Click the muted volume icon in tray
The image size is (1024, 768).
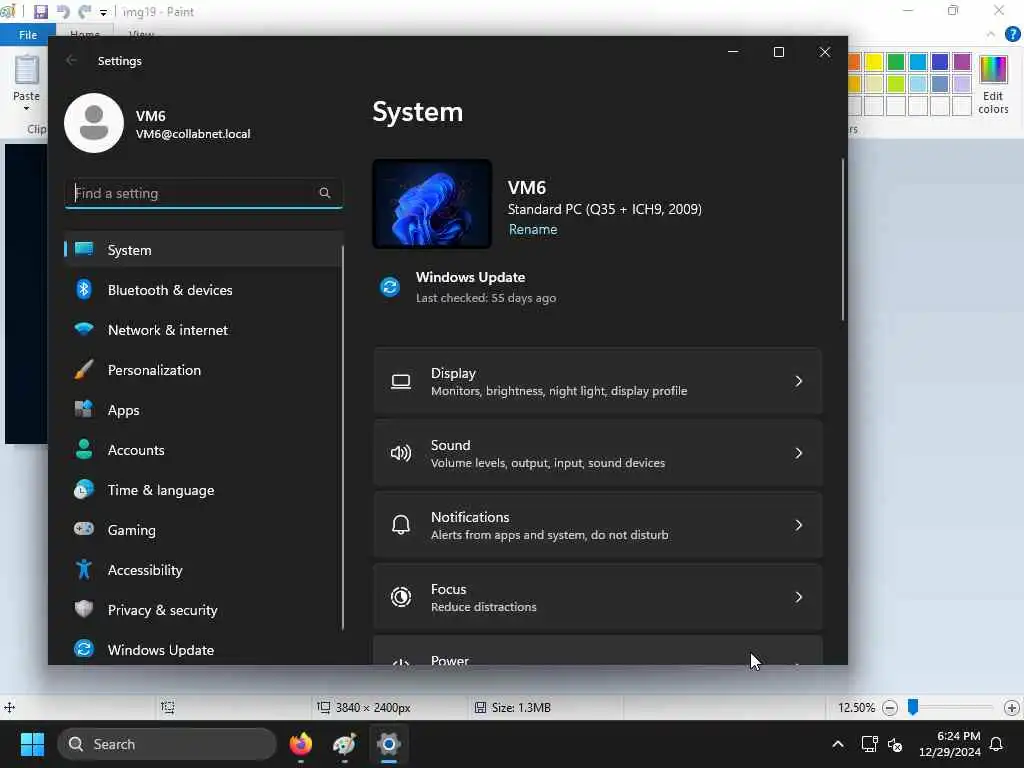(x=895, y=744)
